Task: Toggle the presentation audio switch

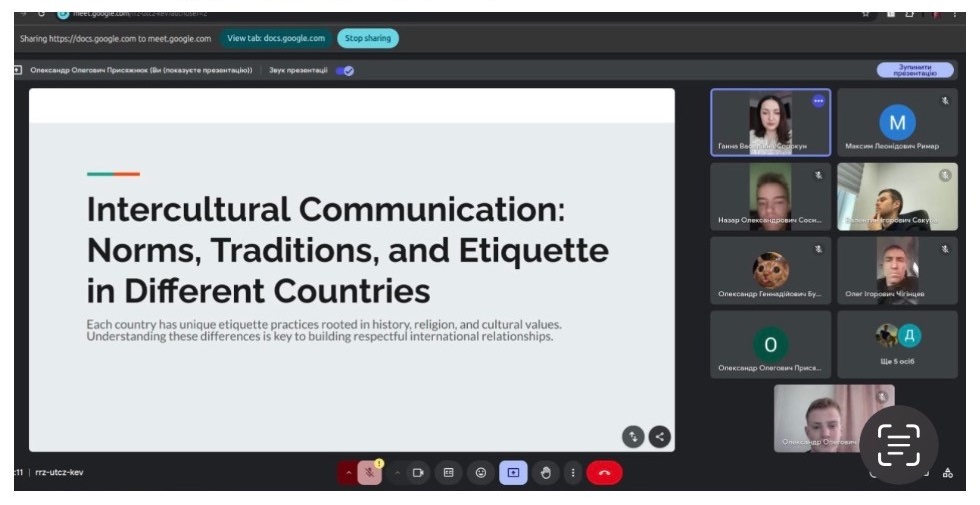Action: [345, 70]
